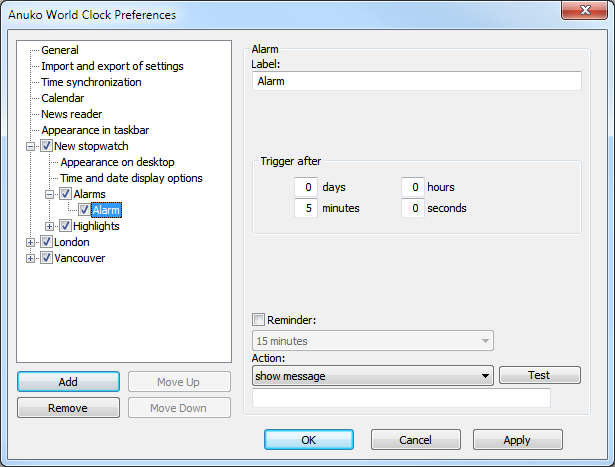The width and height of the screenshot is (615, 467).
Task: Confirm the dialog with OK
Action: pos(308,440)
